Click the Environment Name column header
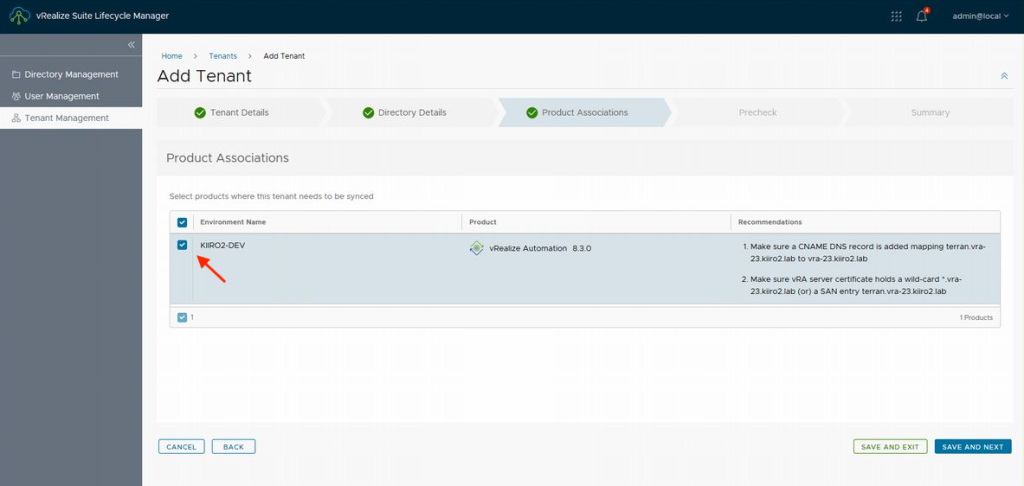Viewport: 1024px width, 486px height. click(233, 222)
